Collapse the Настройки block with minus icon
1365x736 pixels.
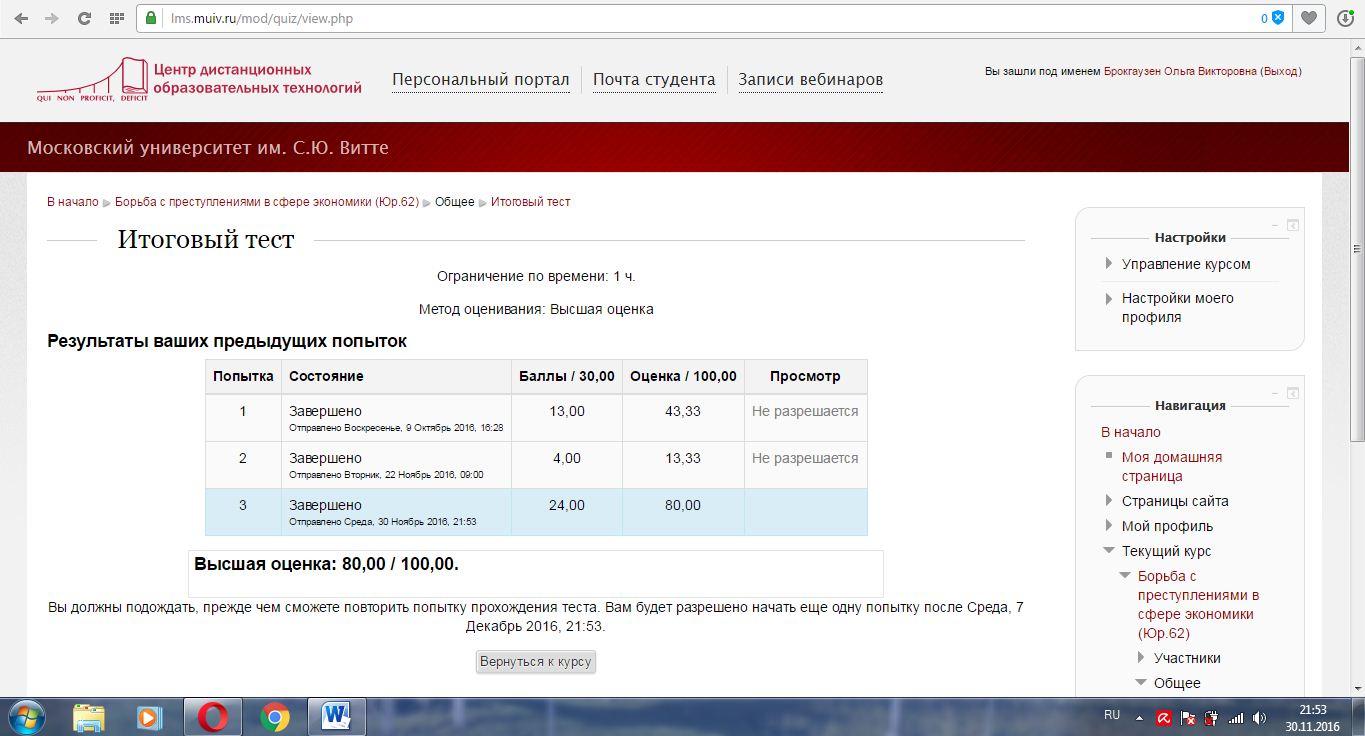(1274, 225)
